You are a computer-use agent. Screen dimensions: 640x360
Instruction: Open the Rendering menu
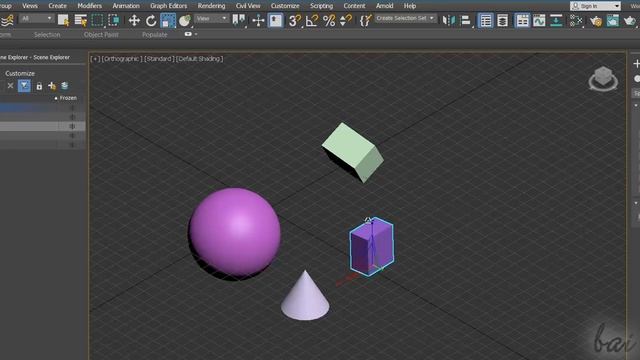click(211, 6)
